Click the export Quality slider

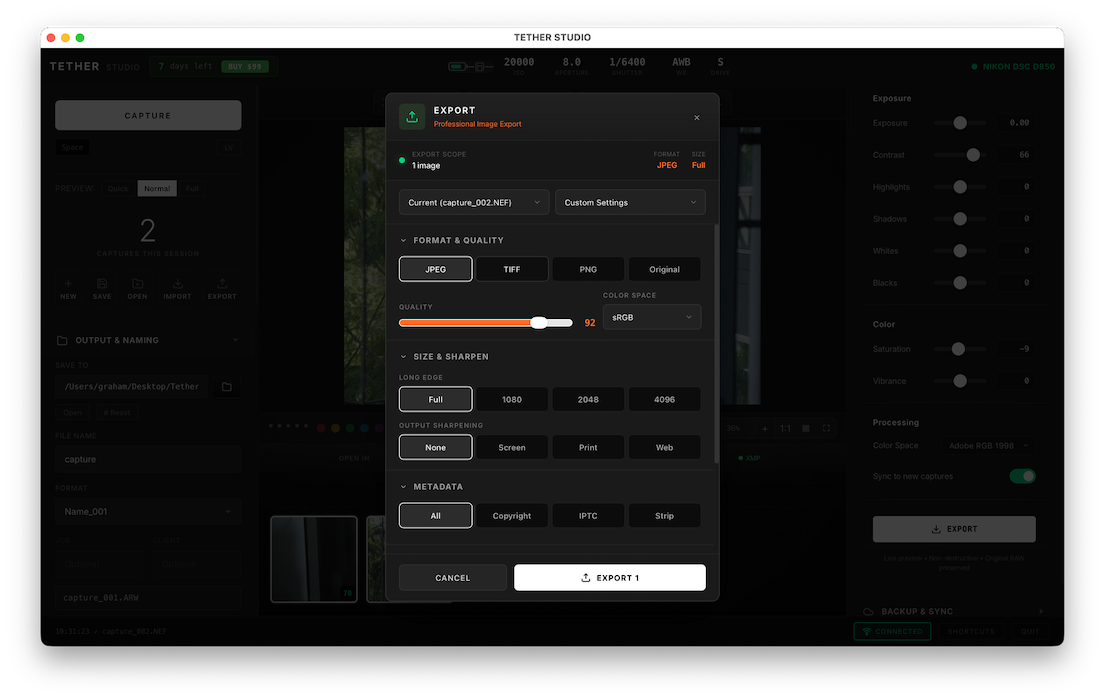[x=486, y=323]
